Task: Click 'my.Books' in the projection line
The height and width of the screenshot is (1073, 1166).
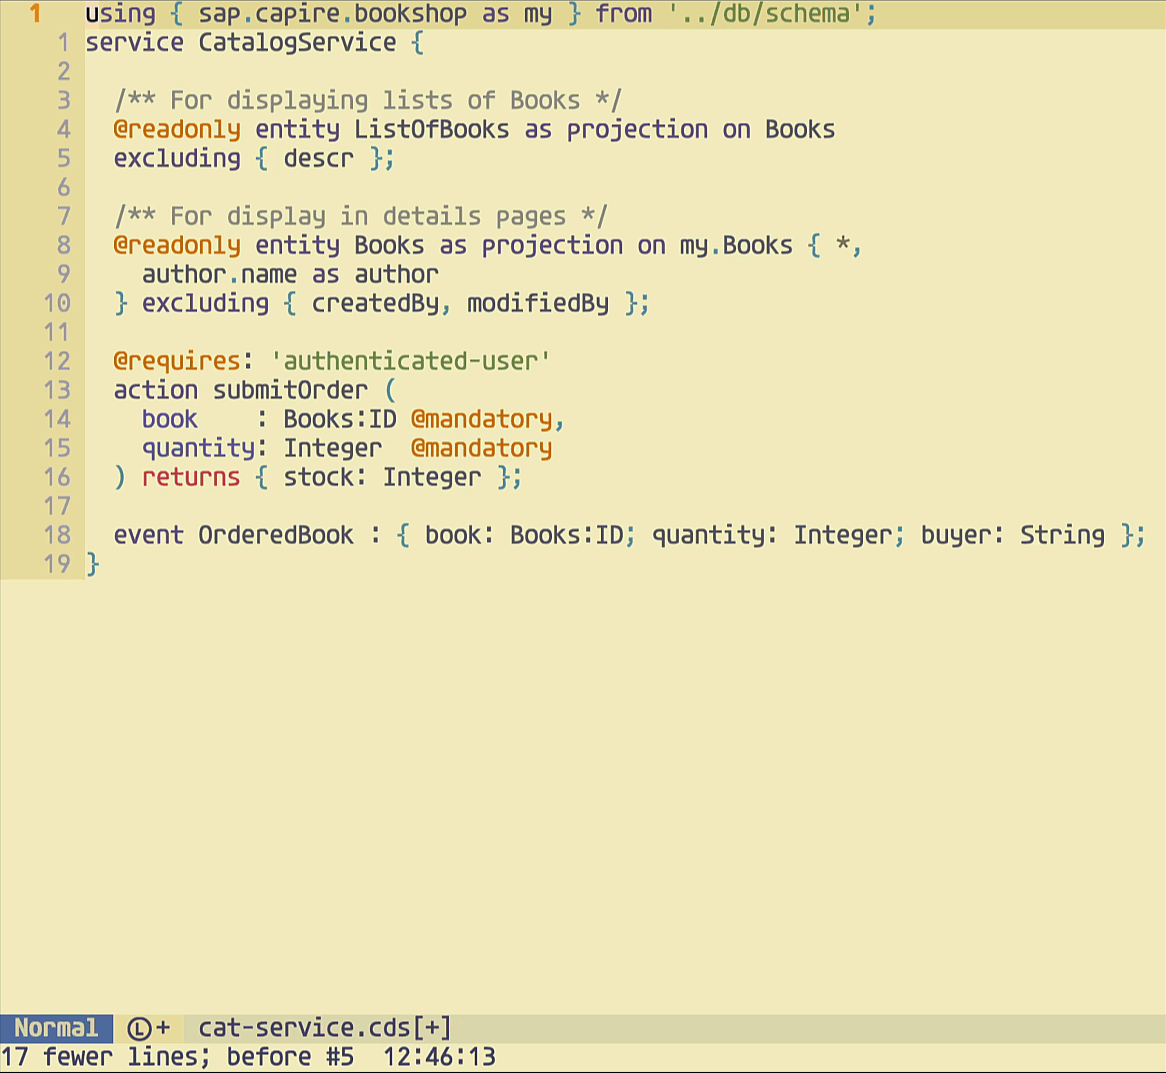Action: coord(736,245)
